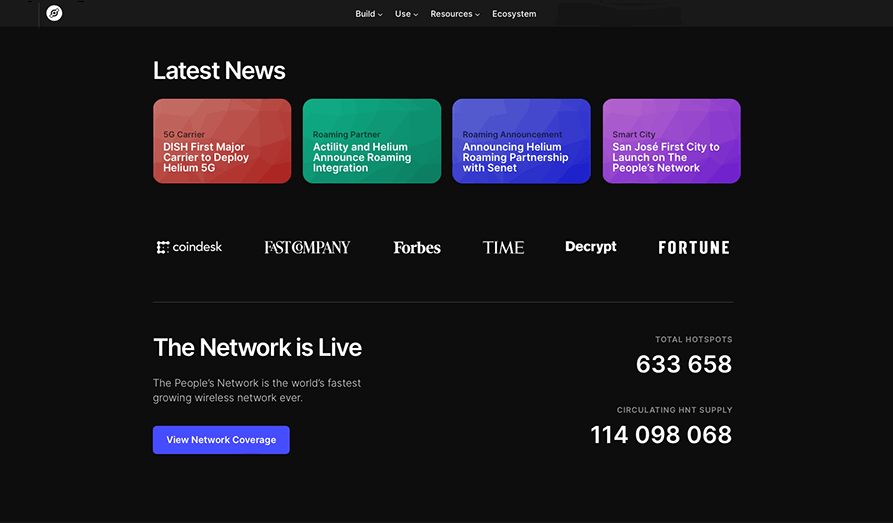Image resolution: width=893 pixels, height=523 pixels.
Task: Click the Fast Company logo
Action: (307, 247)
